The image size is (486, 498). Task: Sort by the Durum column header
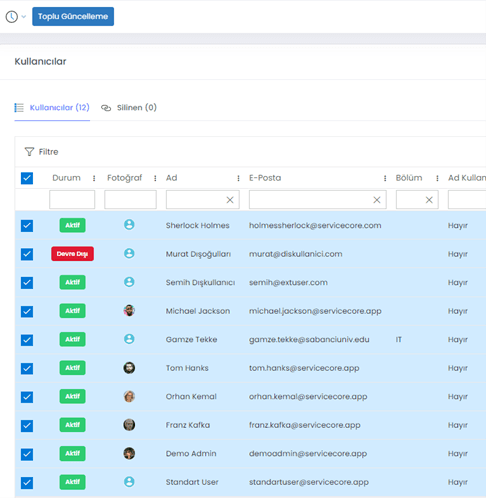point(66,178)
